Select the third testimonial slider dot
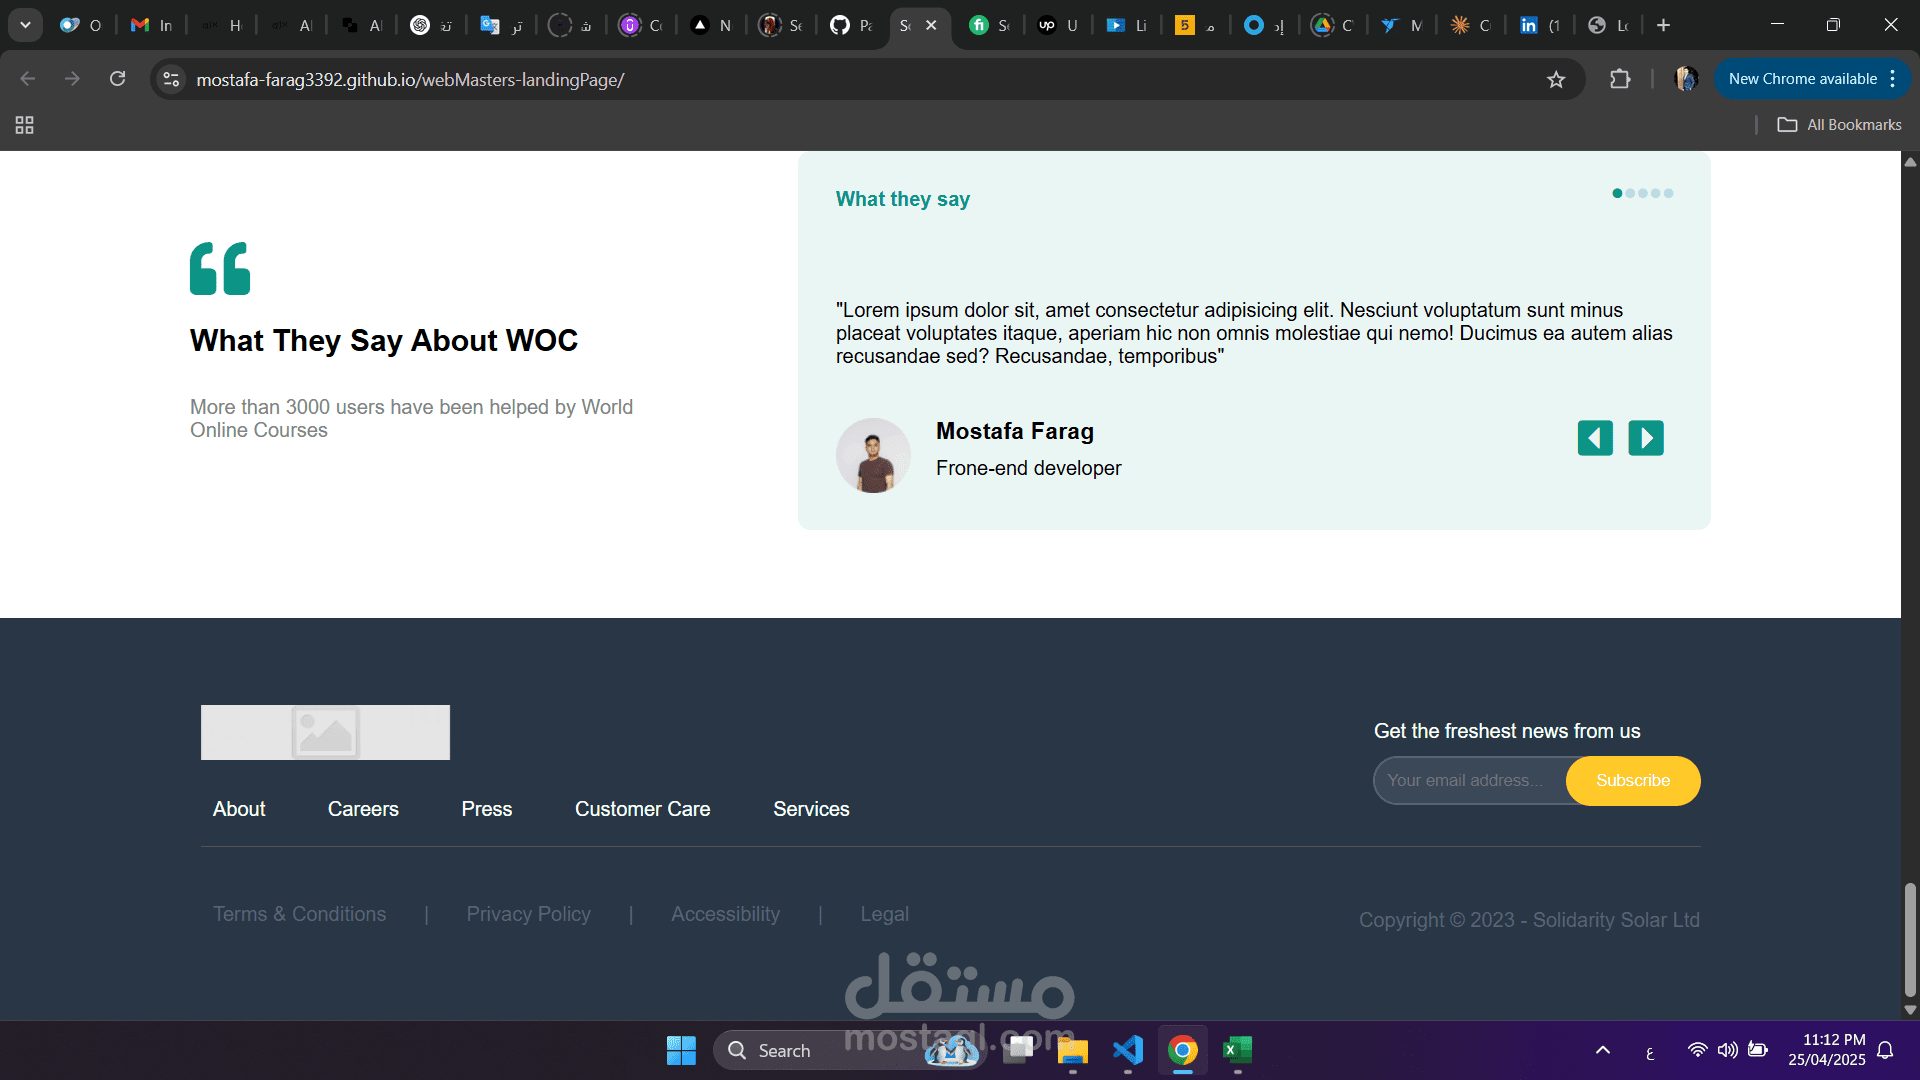Viewport: 1920px width, 1080px height. 1643,193
